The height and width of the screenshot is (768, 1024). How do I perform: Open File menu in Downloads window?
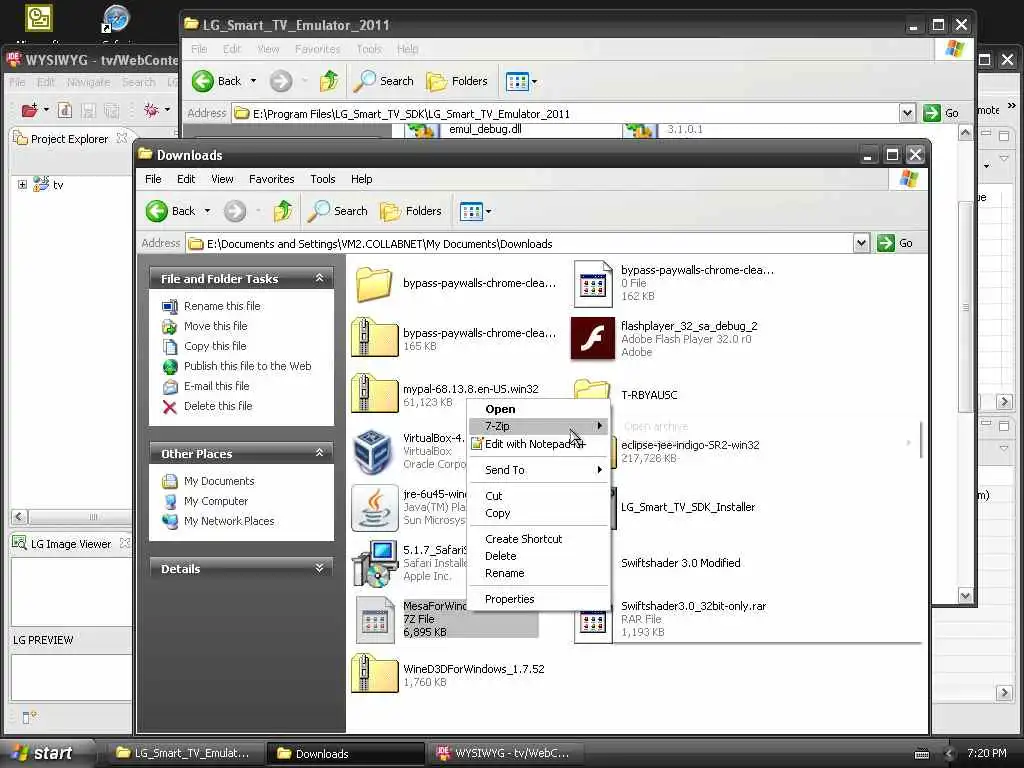coord(153,179)
